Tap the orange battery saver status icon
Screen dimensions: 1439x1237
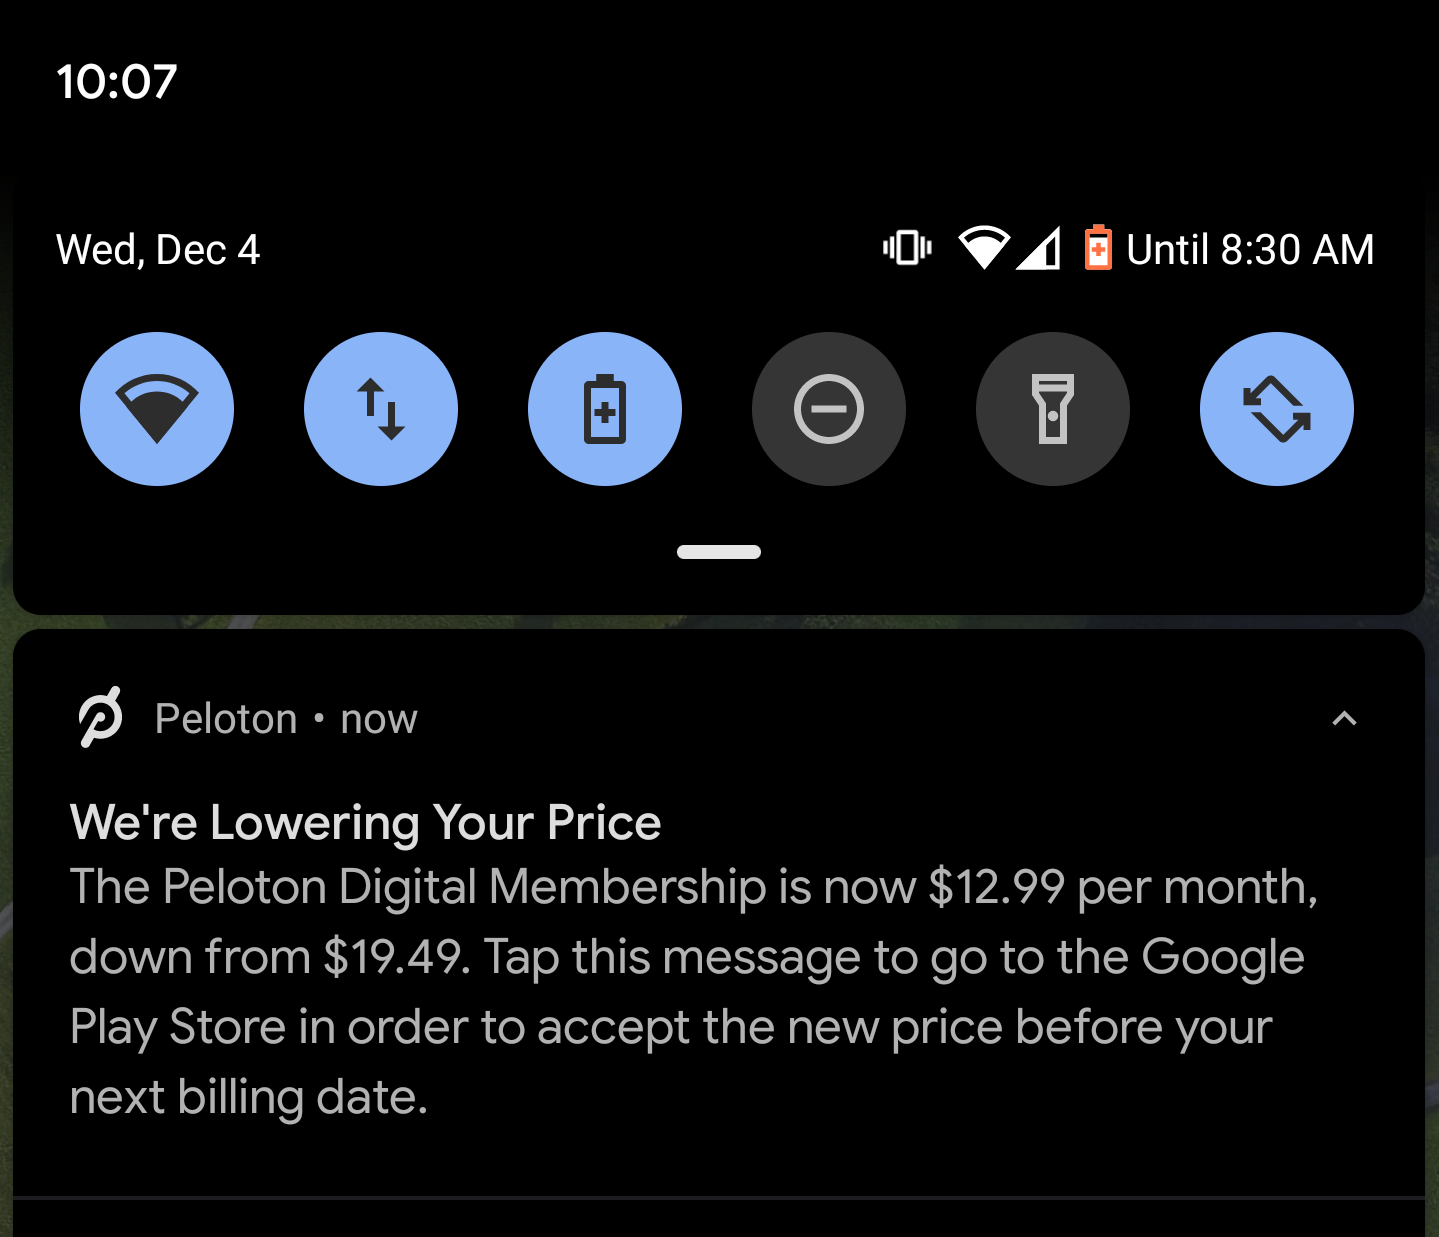[1098, 248]
